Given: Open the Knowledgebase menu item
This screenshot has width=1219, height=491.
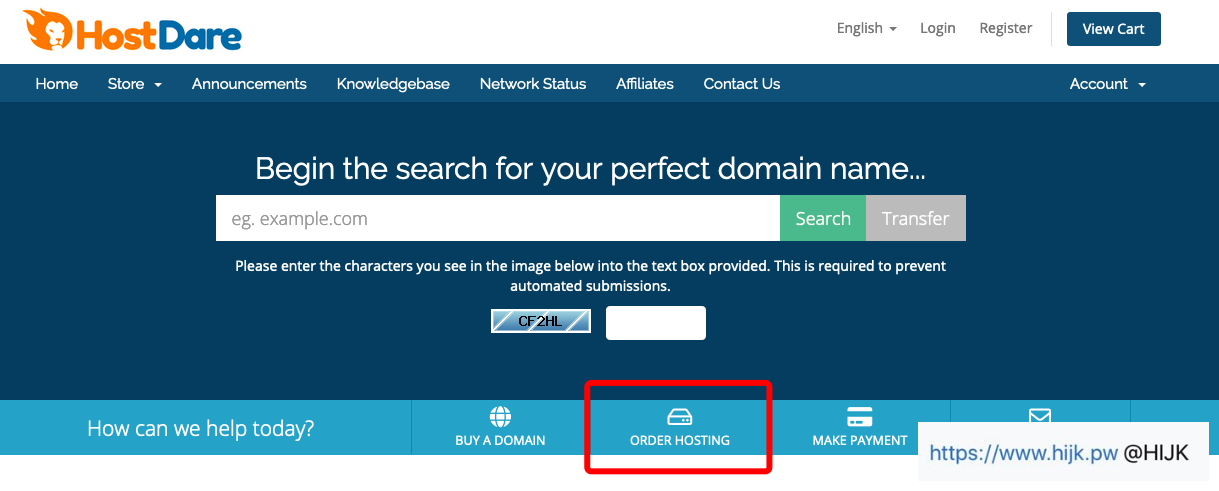Looking at the screenshot, I should click(393, 84).
